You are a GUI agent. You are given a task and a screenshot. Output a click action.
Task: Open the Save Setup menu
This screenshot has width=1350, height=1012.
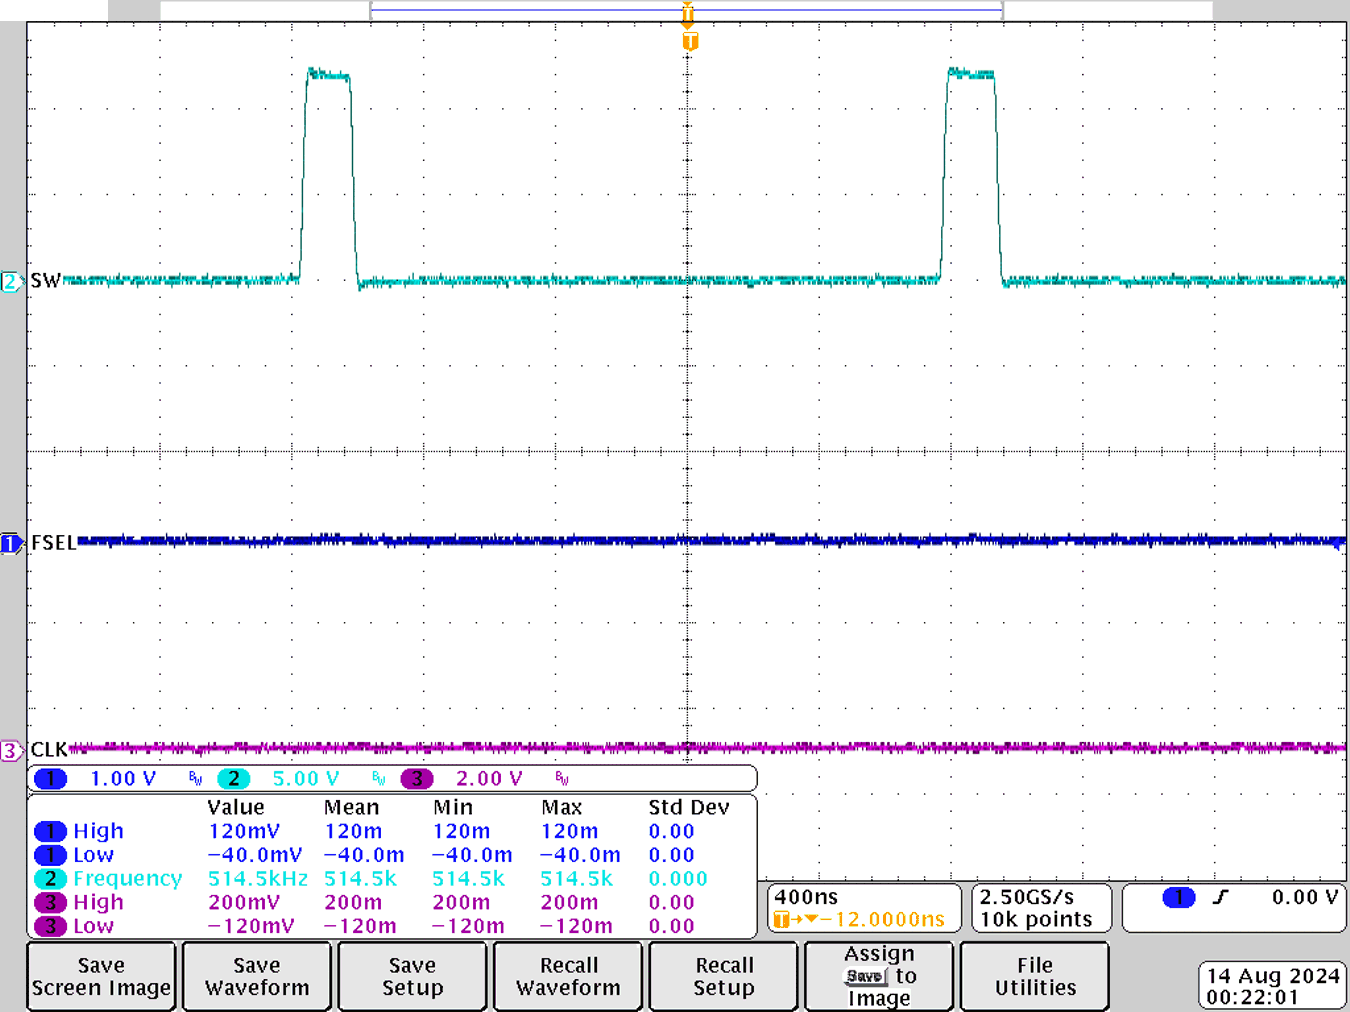click(x=411, y=976)
